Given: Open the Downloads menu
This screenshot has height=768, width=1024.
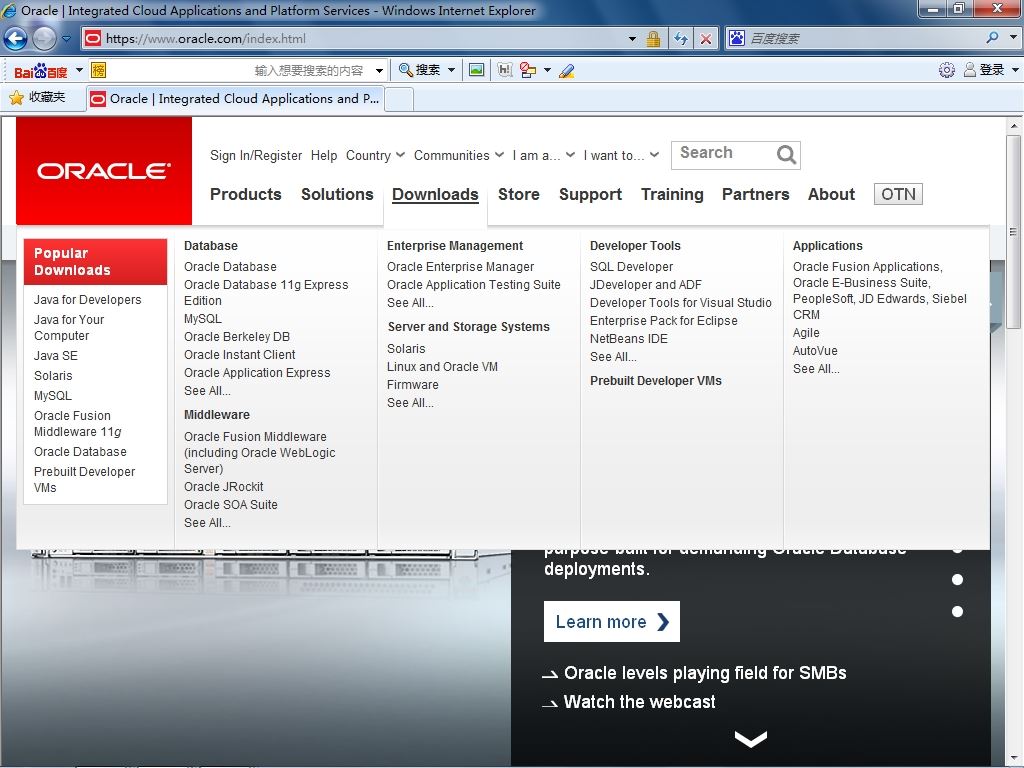Looking at the screenshot, I should coord(435,194).
